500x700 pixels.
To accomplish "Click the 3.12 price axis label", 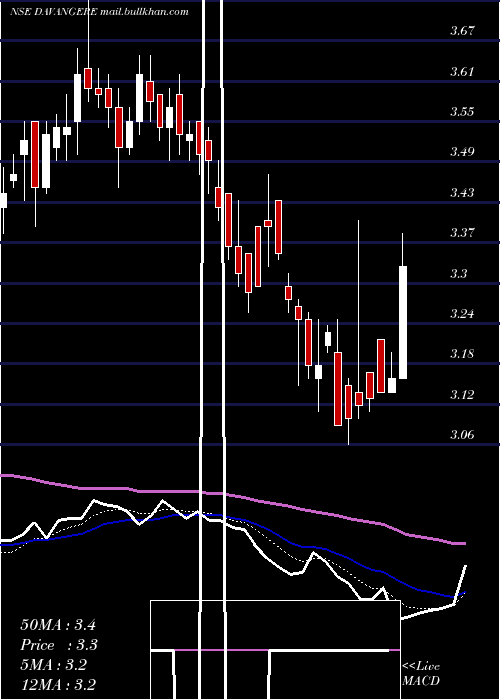I will pos(462,394).
